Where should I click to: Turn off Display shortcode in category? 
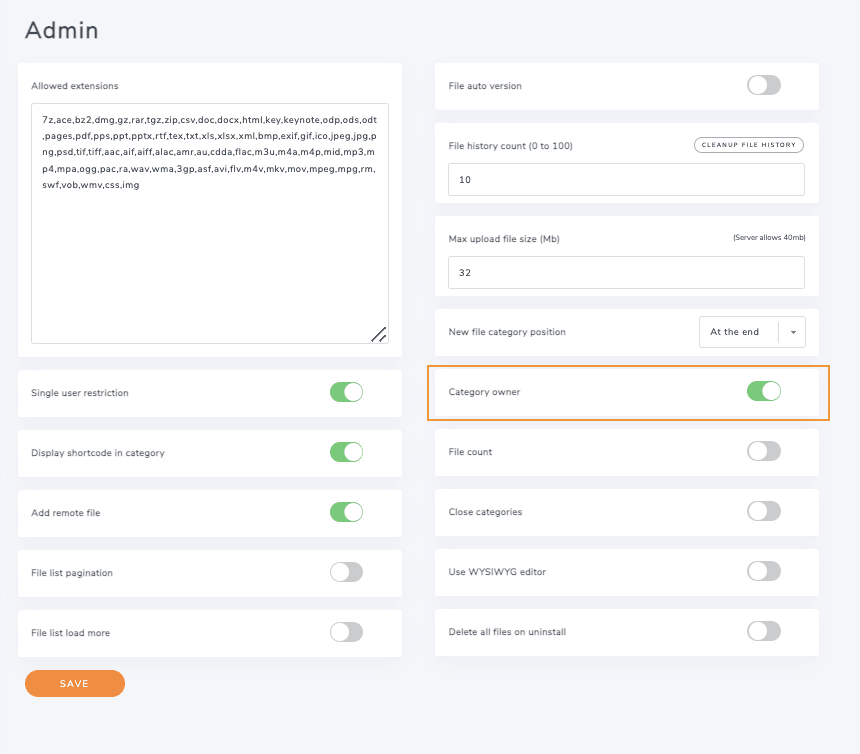click(346, 452)
